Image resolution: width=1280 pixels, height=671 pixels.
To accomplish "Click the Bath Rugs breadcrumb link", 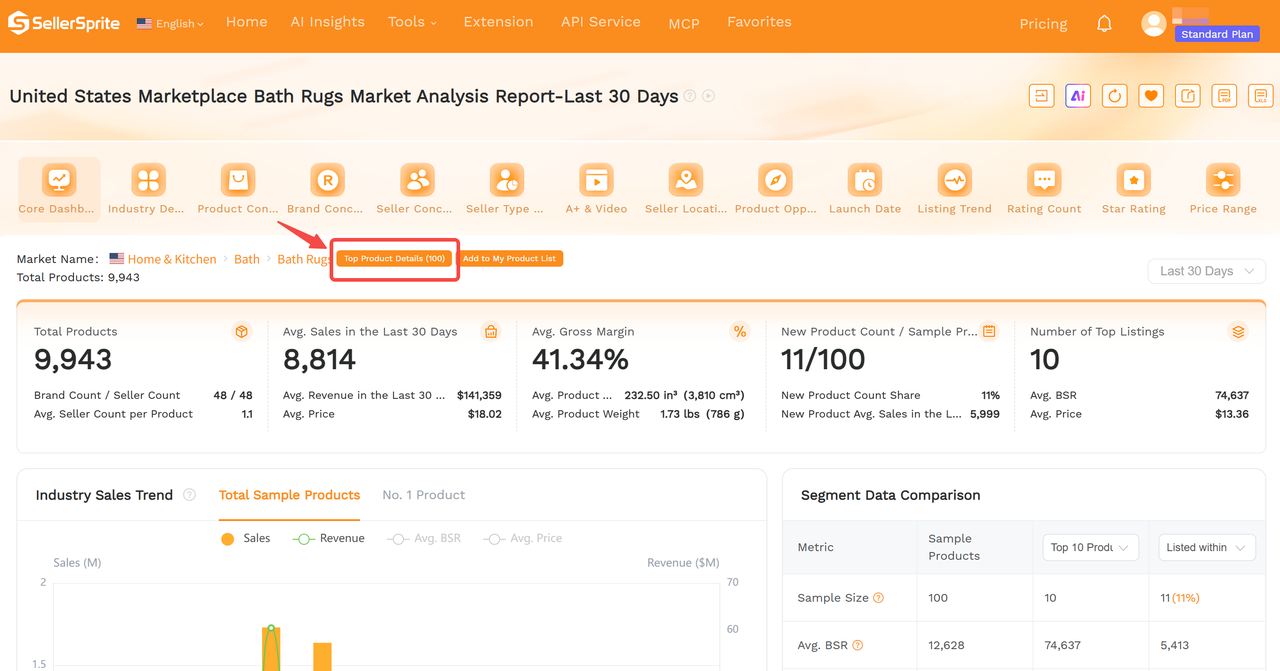I will click(304, 259).
